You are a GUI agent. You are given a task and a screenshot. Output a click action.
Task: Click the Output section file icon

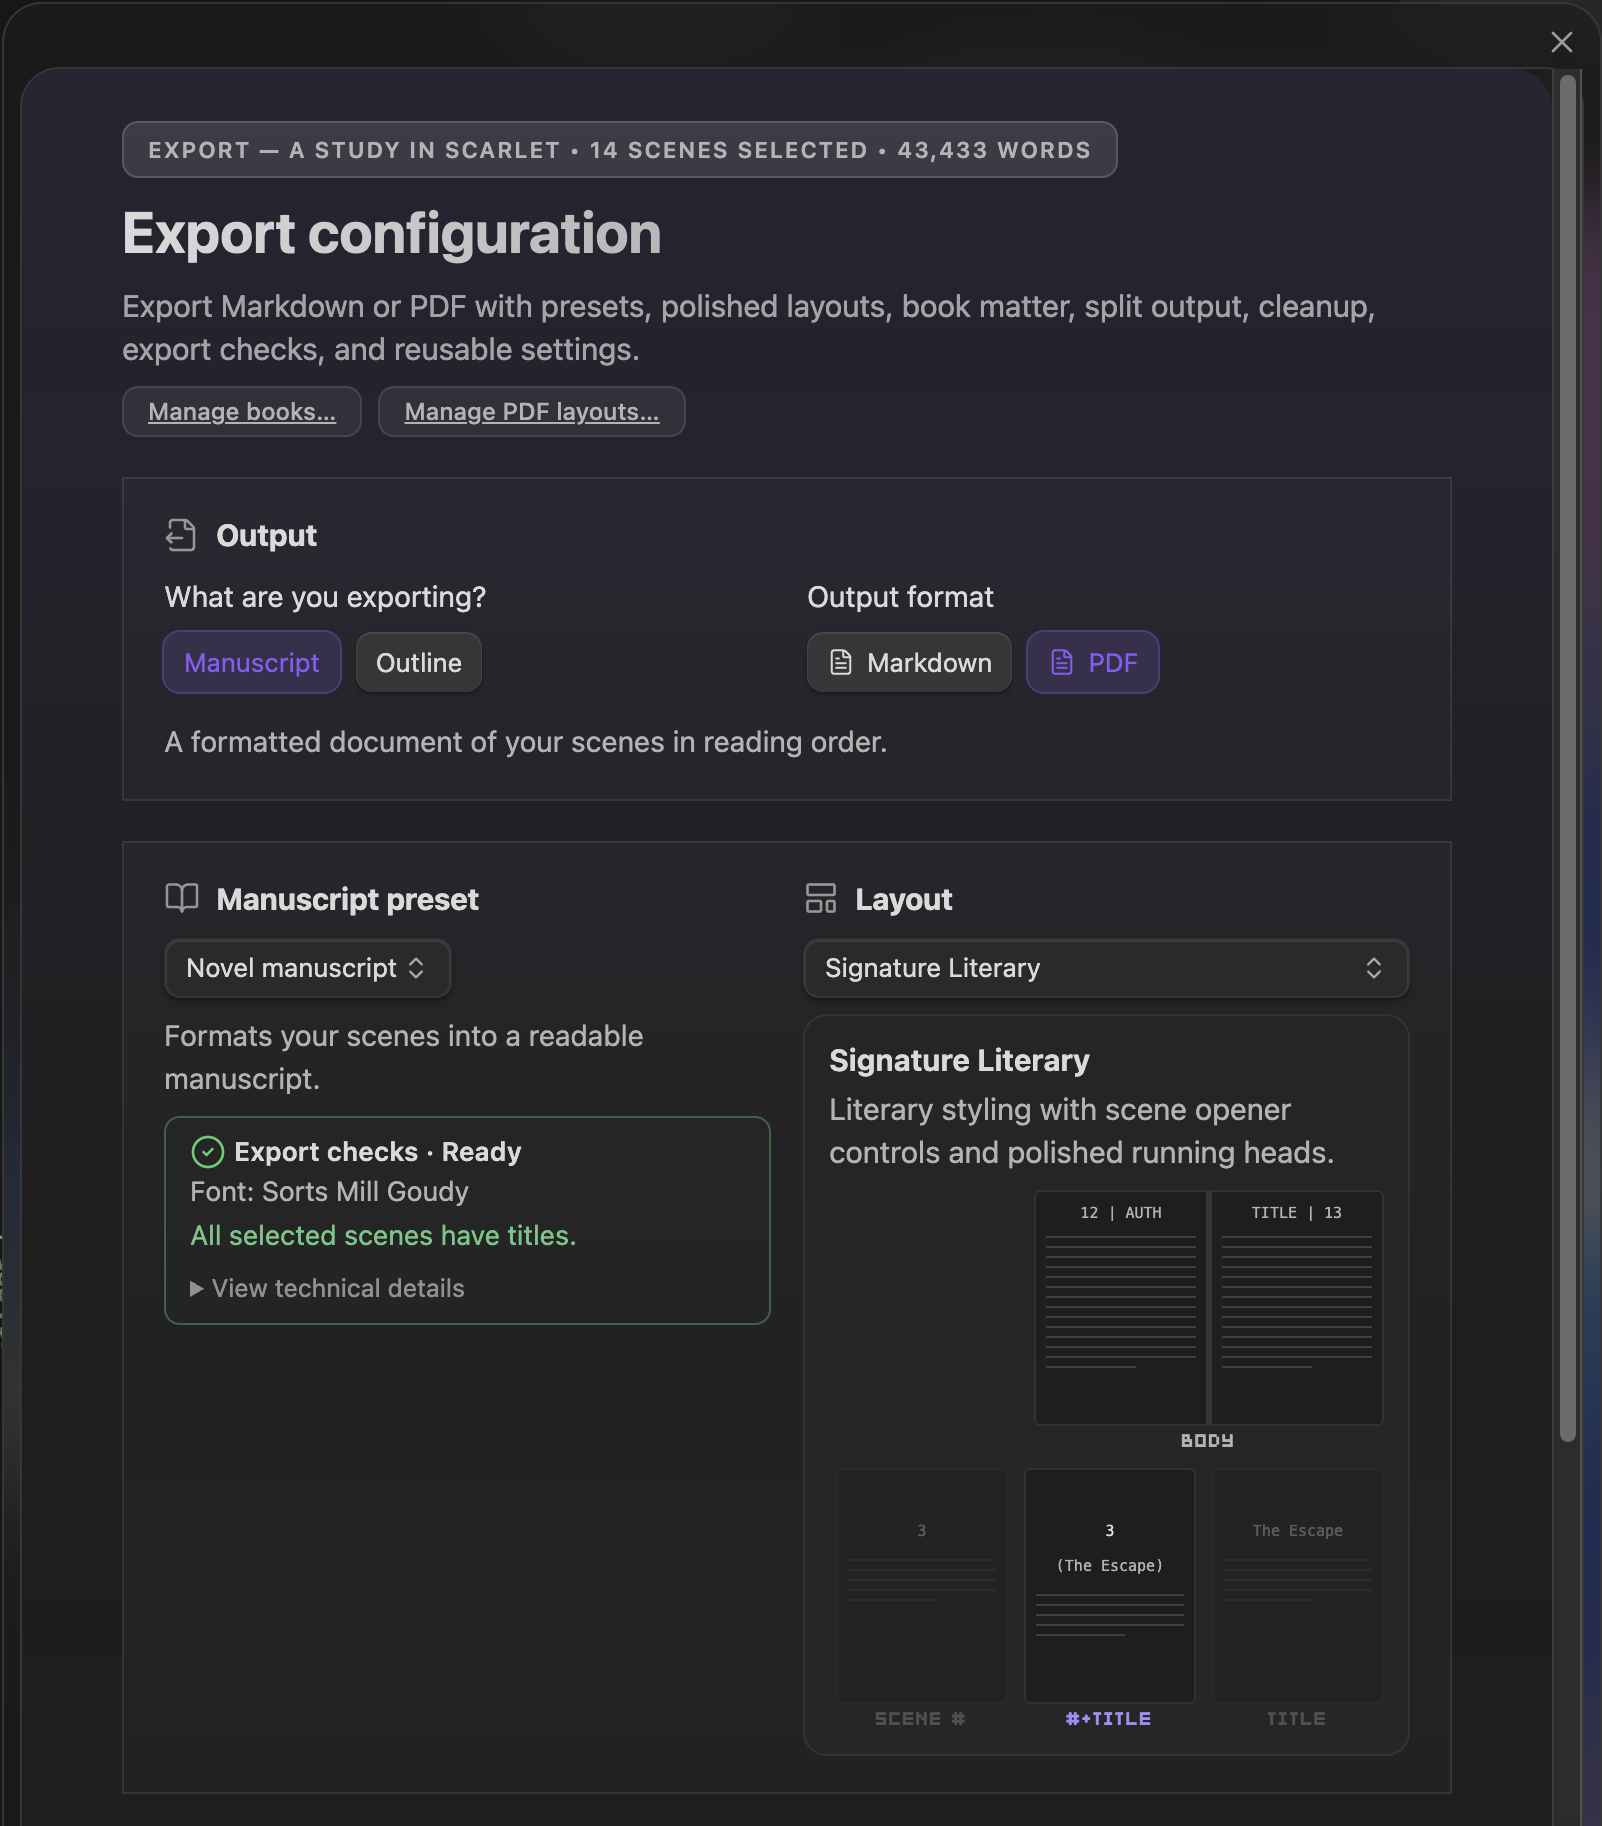pos(181,536)
